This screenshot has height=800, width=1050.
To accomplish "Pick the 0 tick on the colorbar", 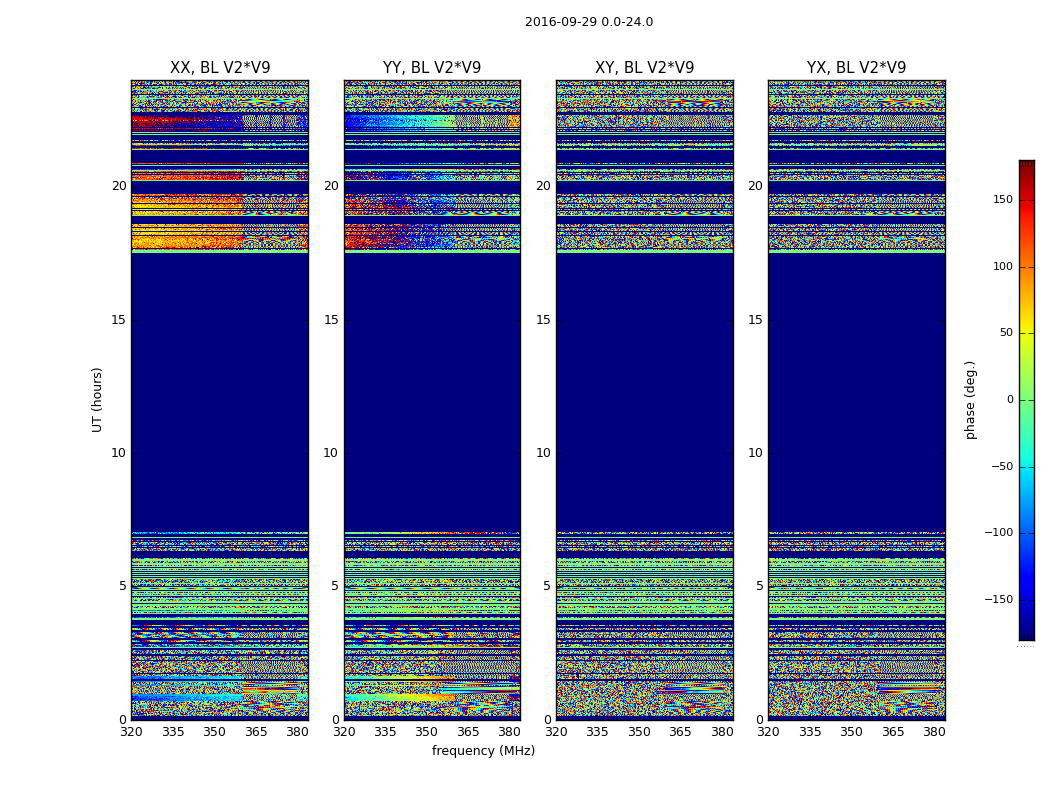I will pyautogui.click(x=1008, y=400).
